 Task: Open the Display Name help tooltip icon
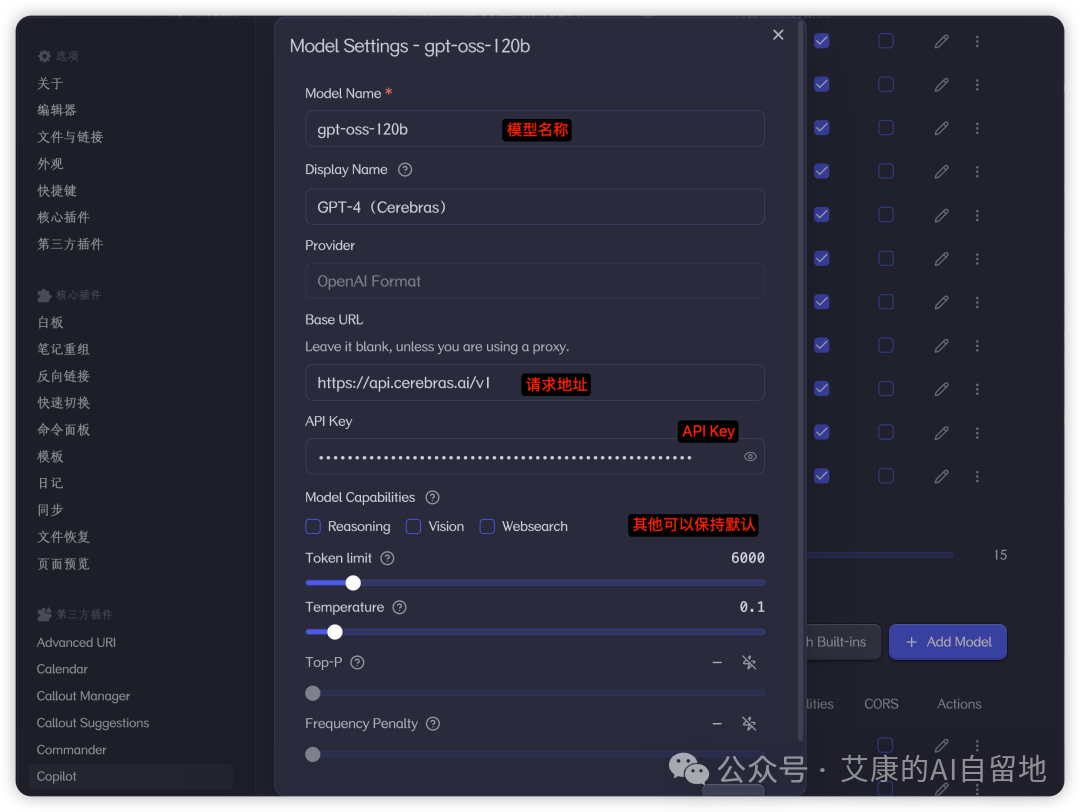[x=405, y=169]
